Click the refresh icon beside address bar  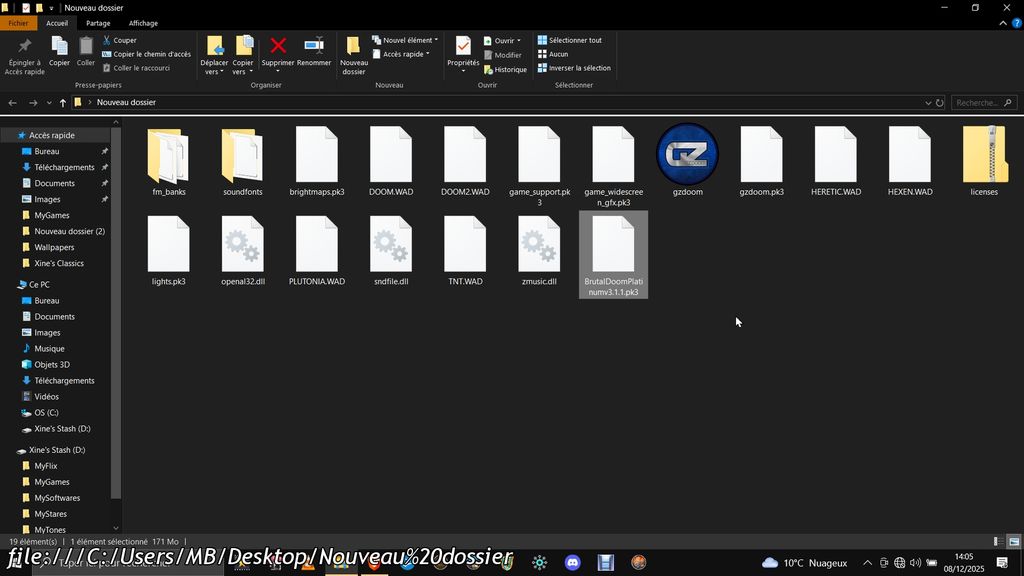939,103
